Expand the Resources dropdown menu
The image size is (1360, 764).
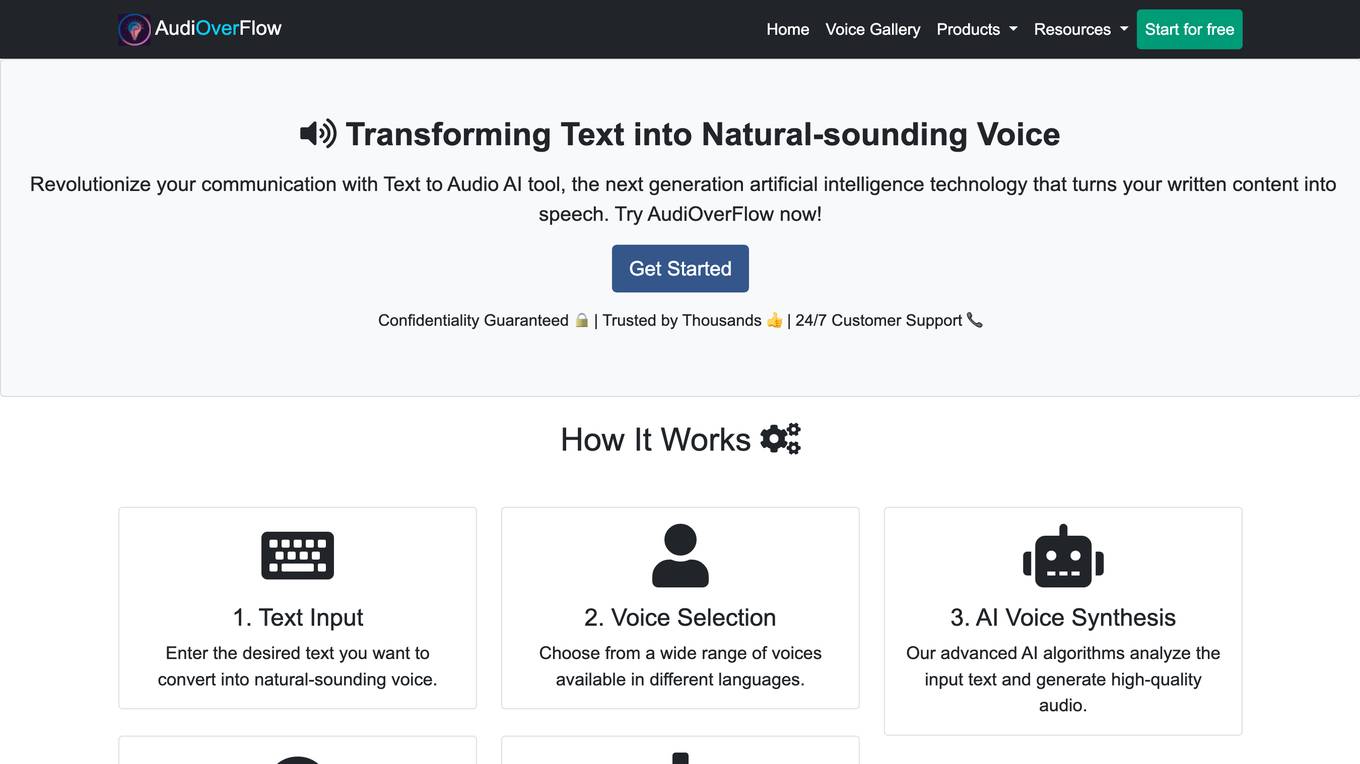[1081, 29]
